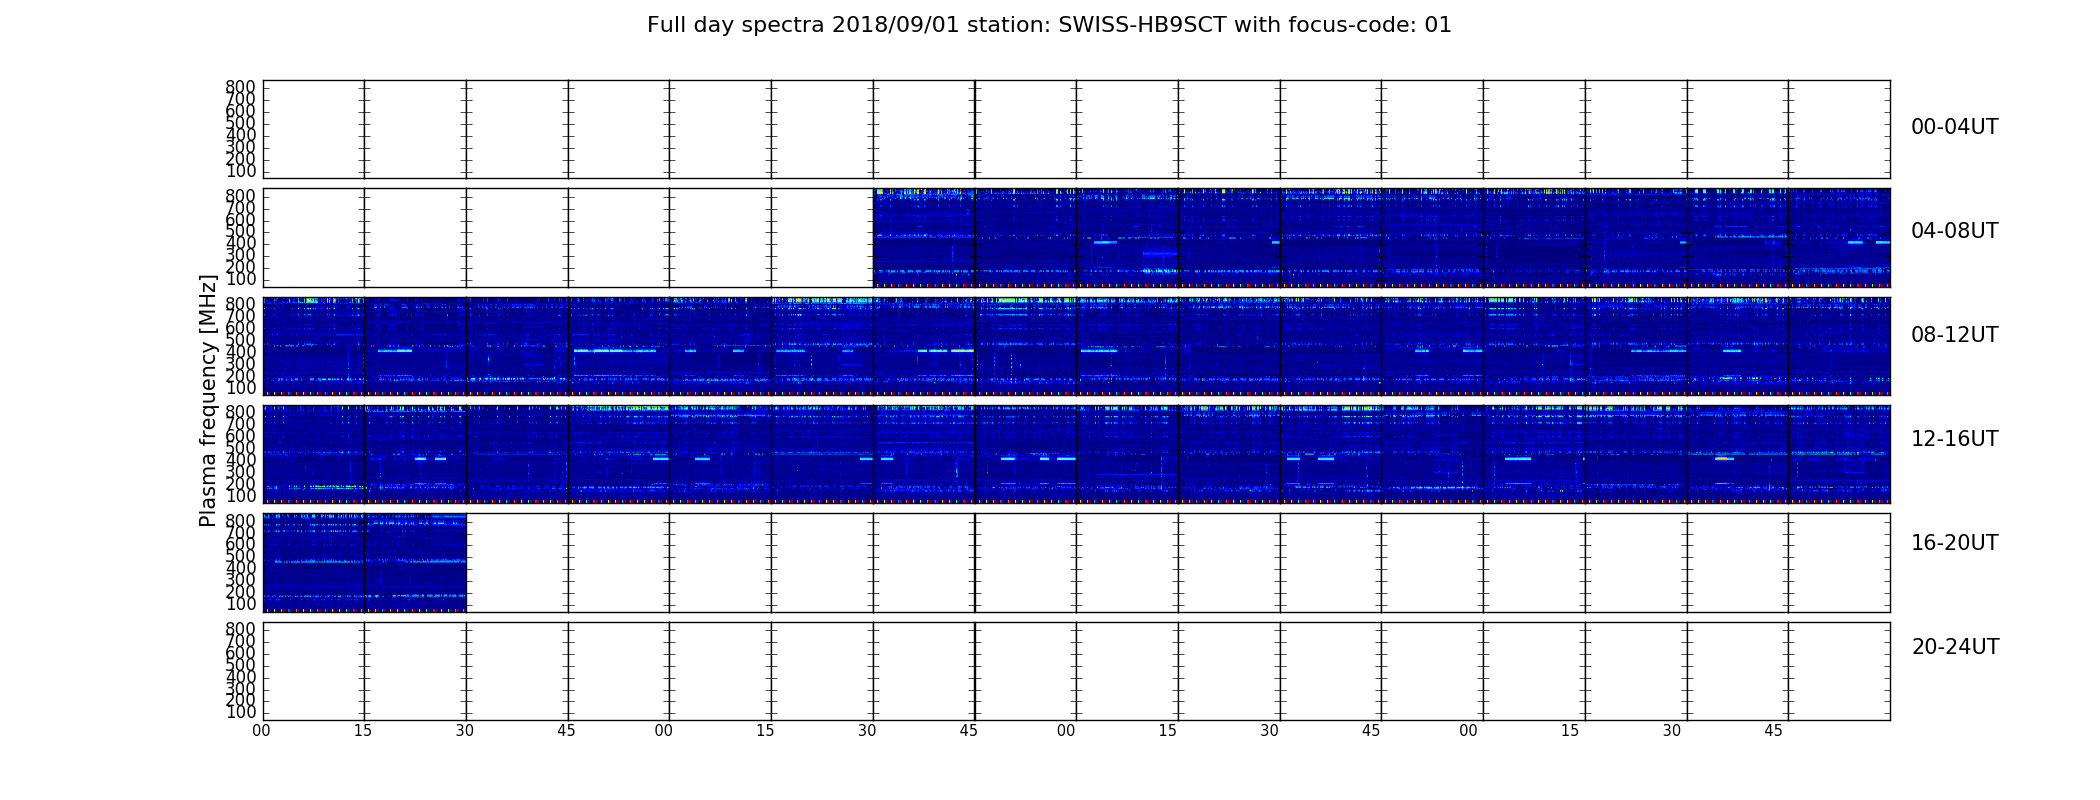The width and height of the screenshot is (2100, 800).
Task: Click the 800 tick label of the 00-04UT panel
Action: pyautogui.click(x=241, y=87)
